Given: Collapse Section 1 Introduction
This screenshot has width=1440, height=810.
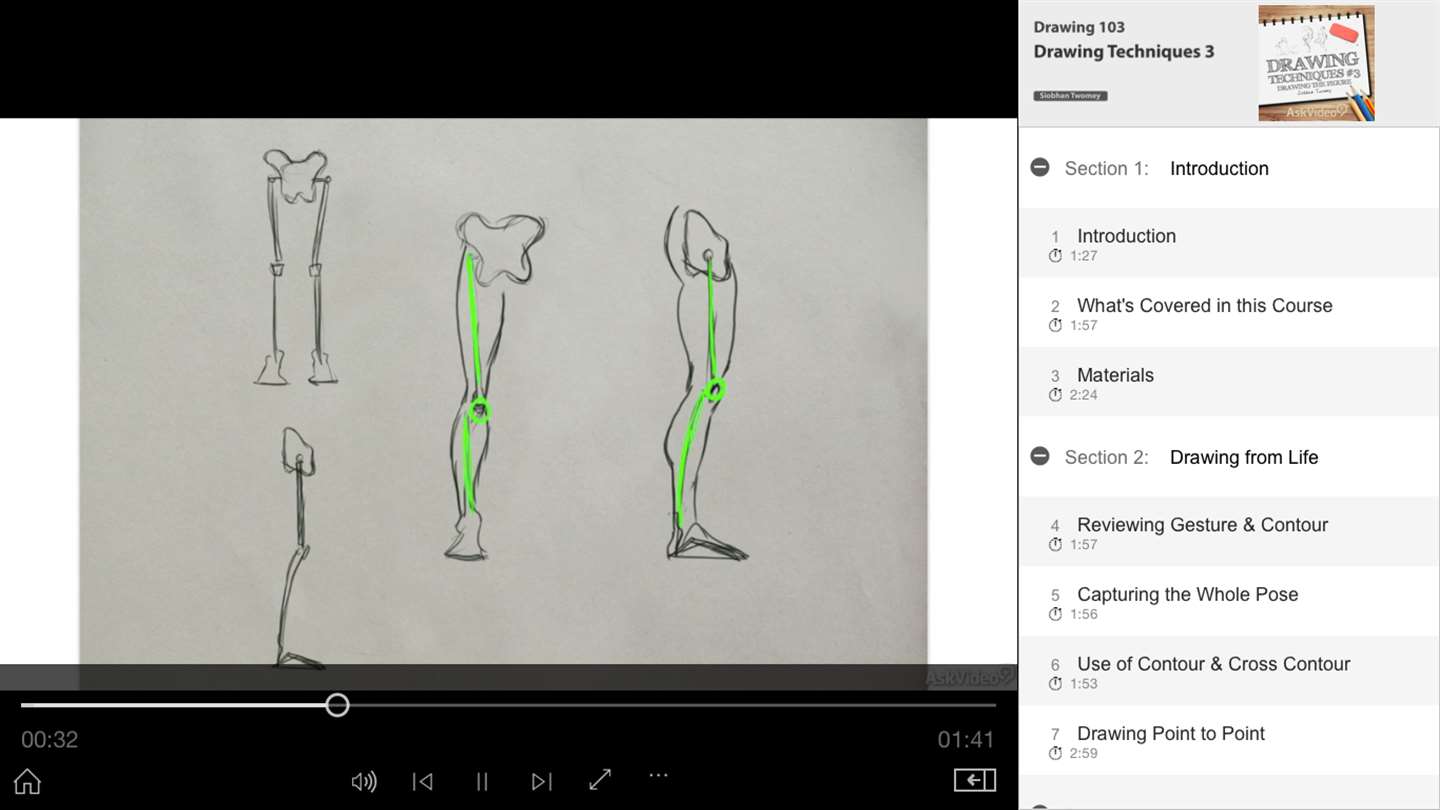Looking at the screenshot, I should click(1040, 167).
